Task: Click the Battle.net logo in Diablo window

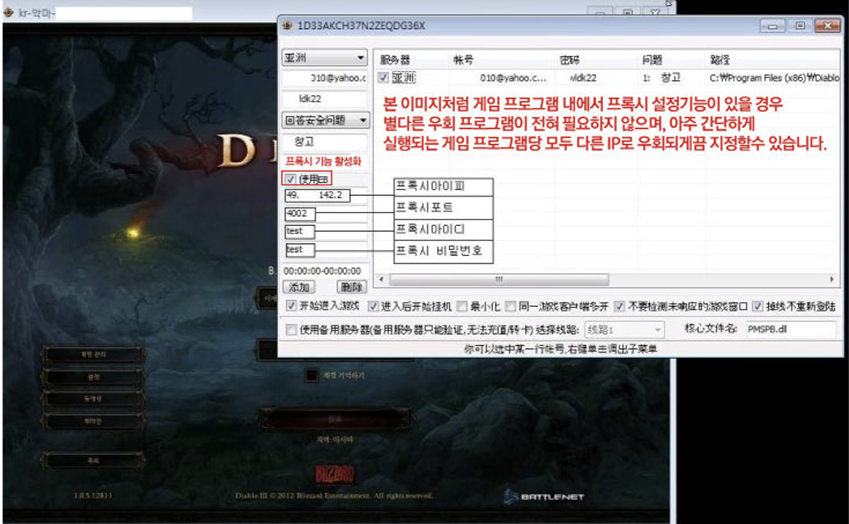Action: tap(544, 496)
